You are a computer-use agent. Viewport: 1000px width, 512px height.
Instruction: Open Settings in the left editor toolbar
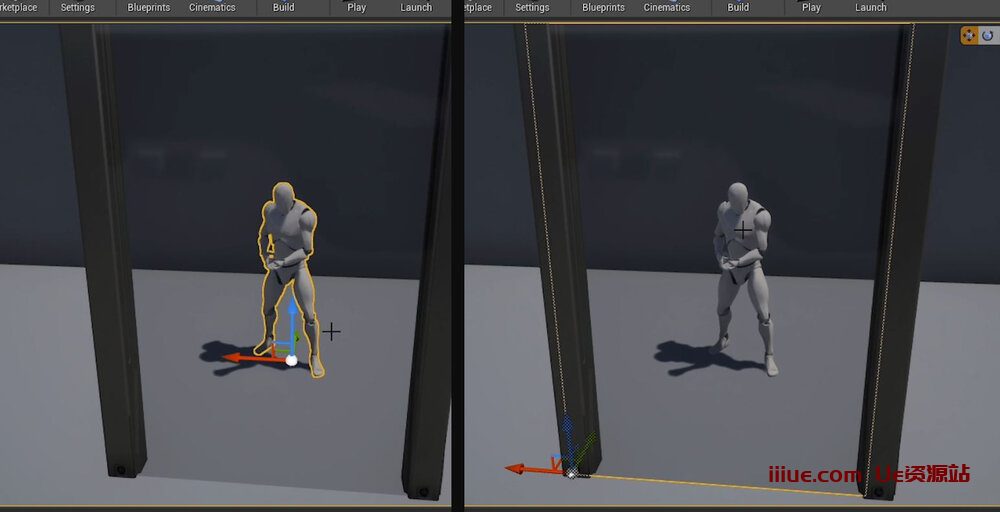tap(77, 7)
